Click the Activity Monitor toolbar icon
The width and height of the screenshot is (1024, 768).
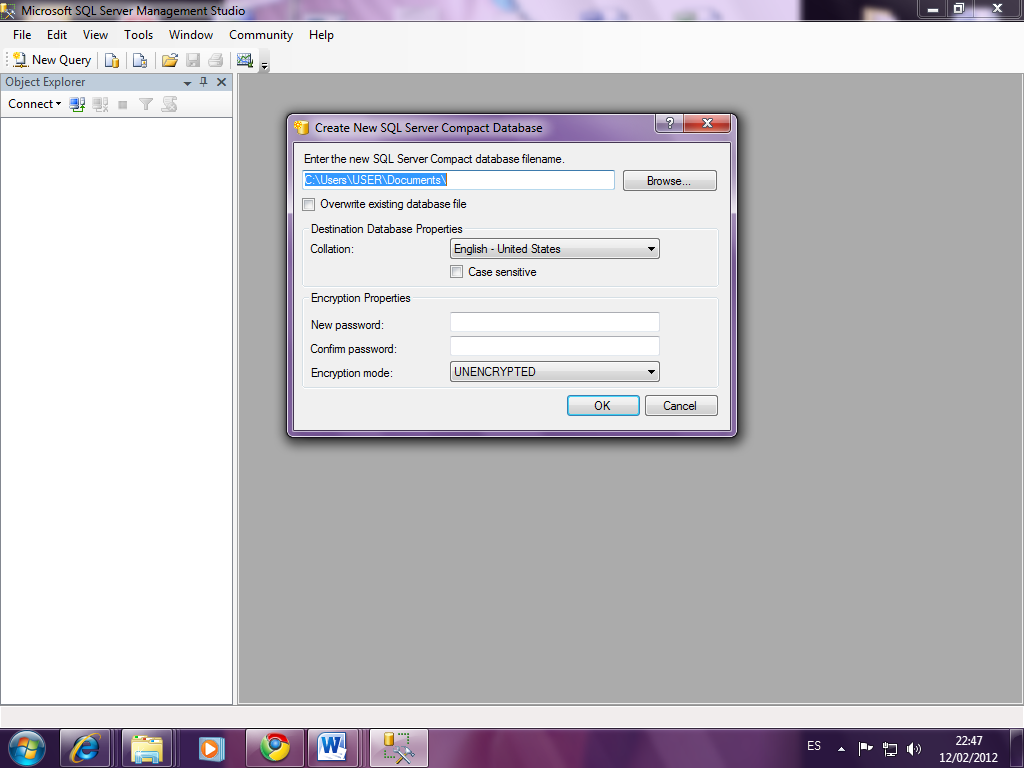tap(244, 60)
